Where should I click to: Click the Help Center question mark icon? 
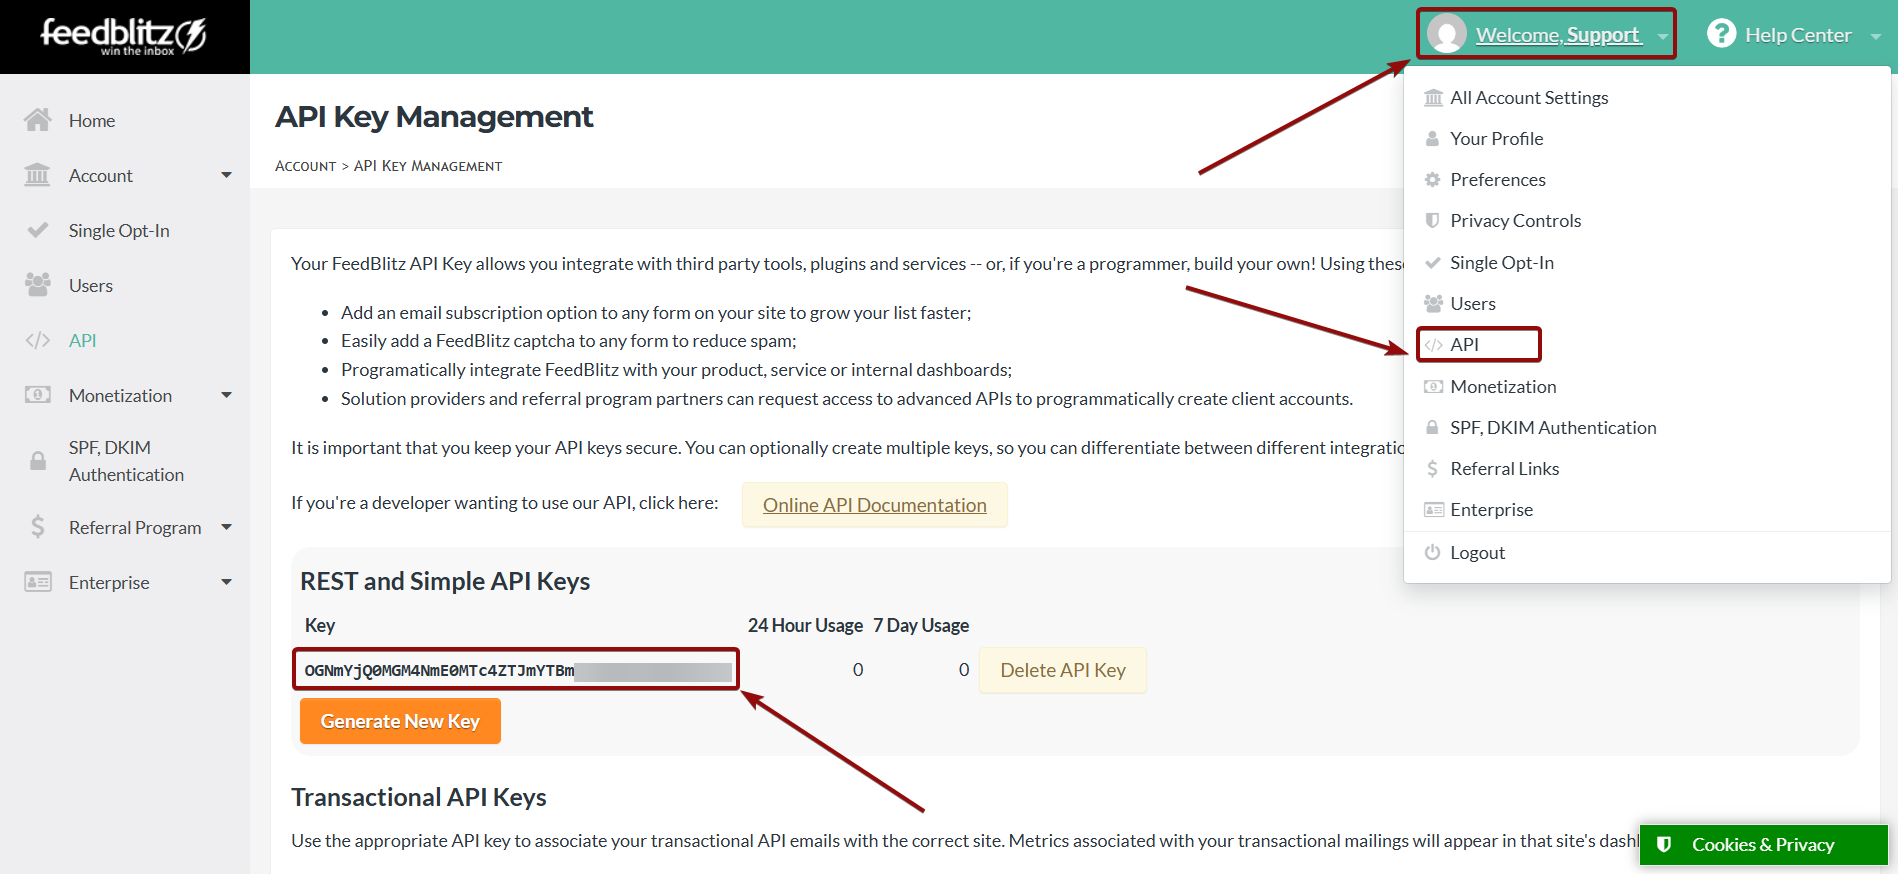click(1721, 34)
